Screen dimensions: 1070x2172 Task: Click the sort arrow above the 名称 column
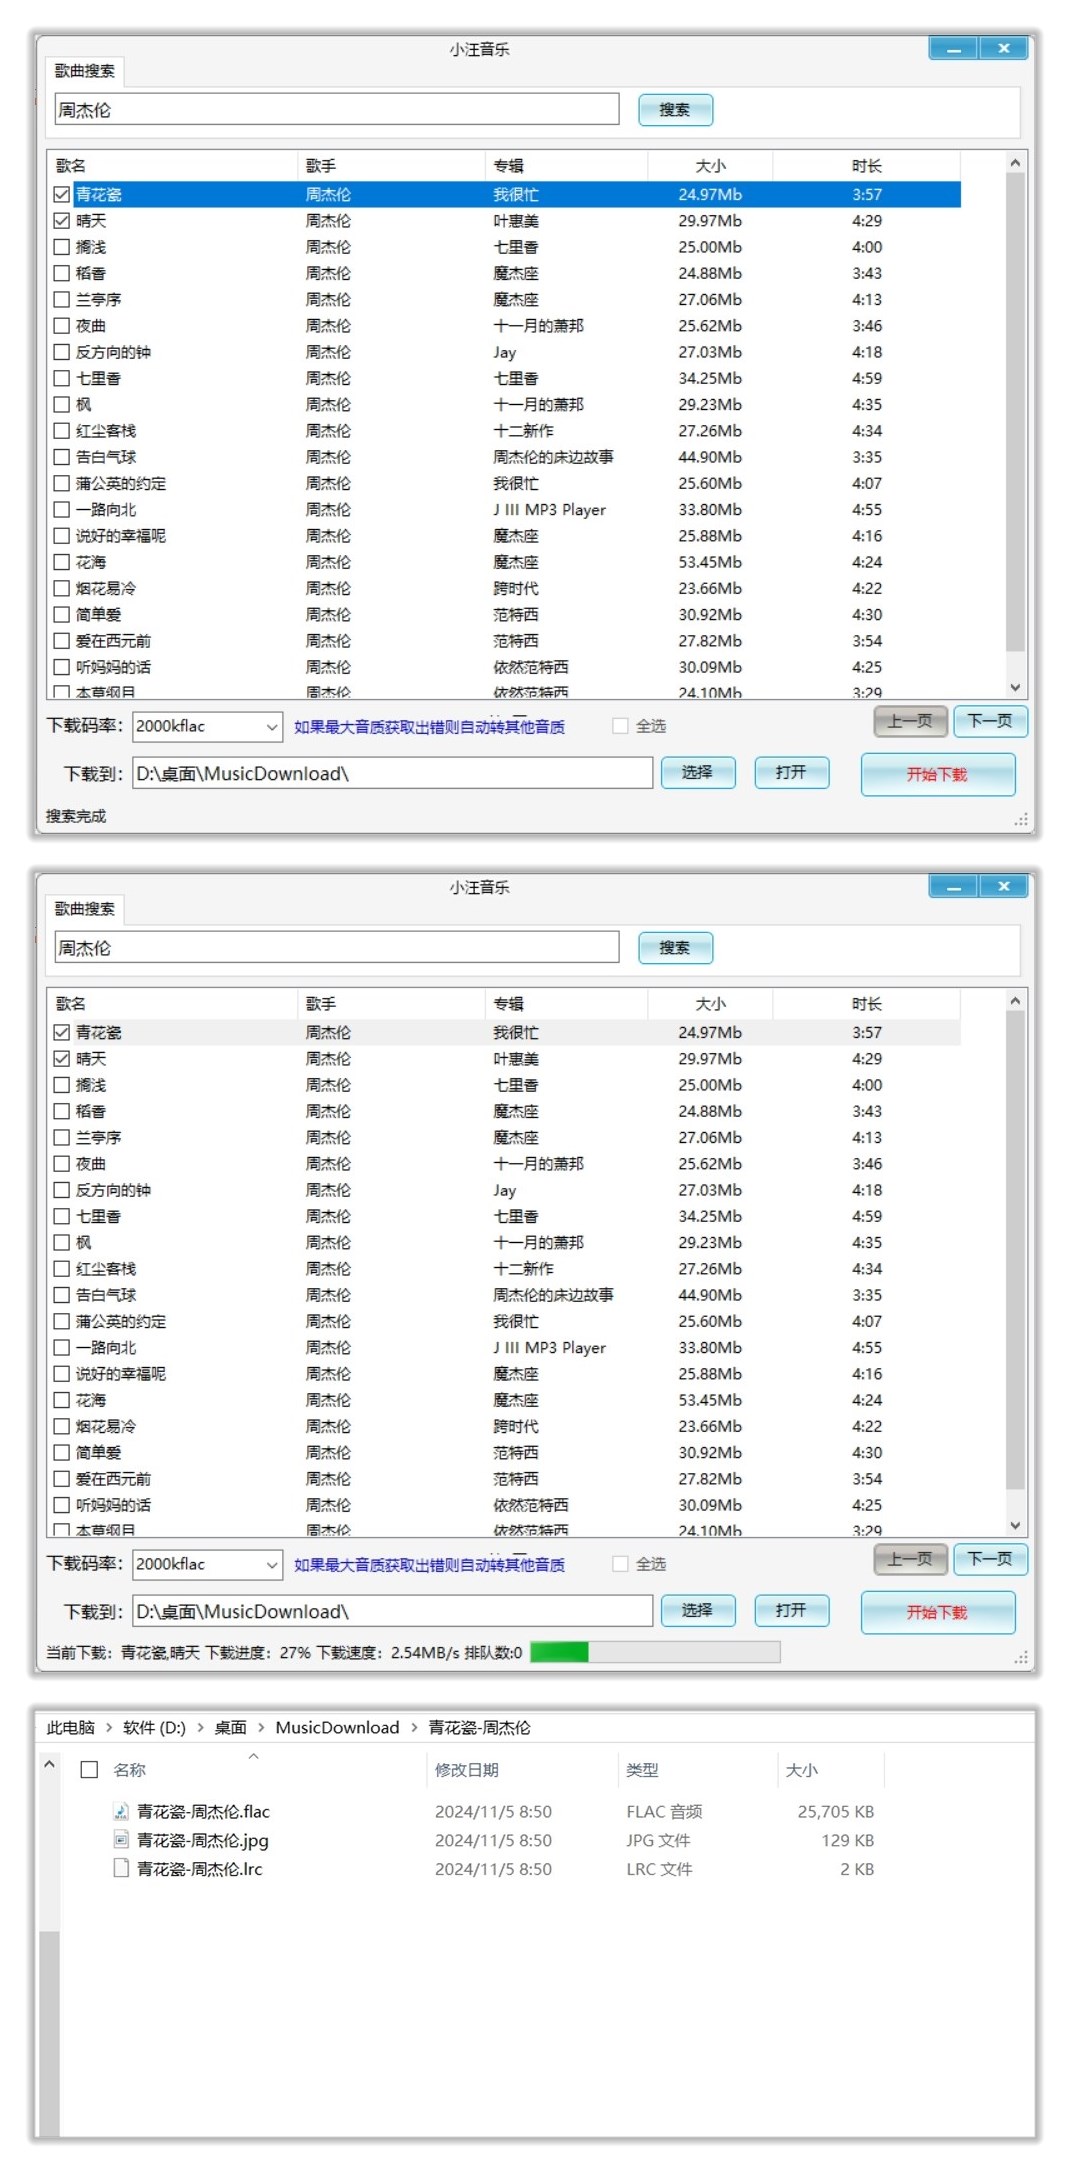tap(254, 1756)
